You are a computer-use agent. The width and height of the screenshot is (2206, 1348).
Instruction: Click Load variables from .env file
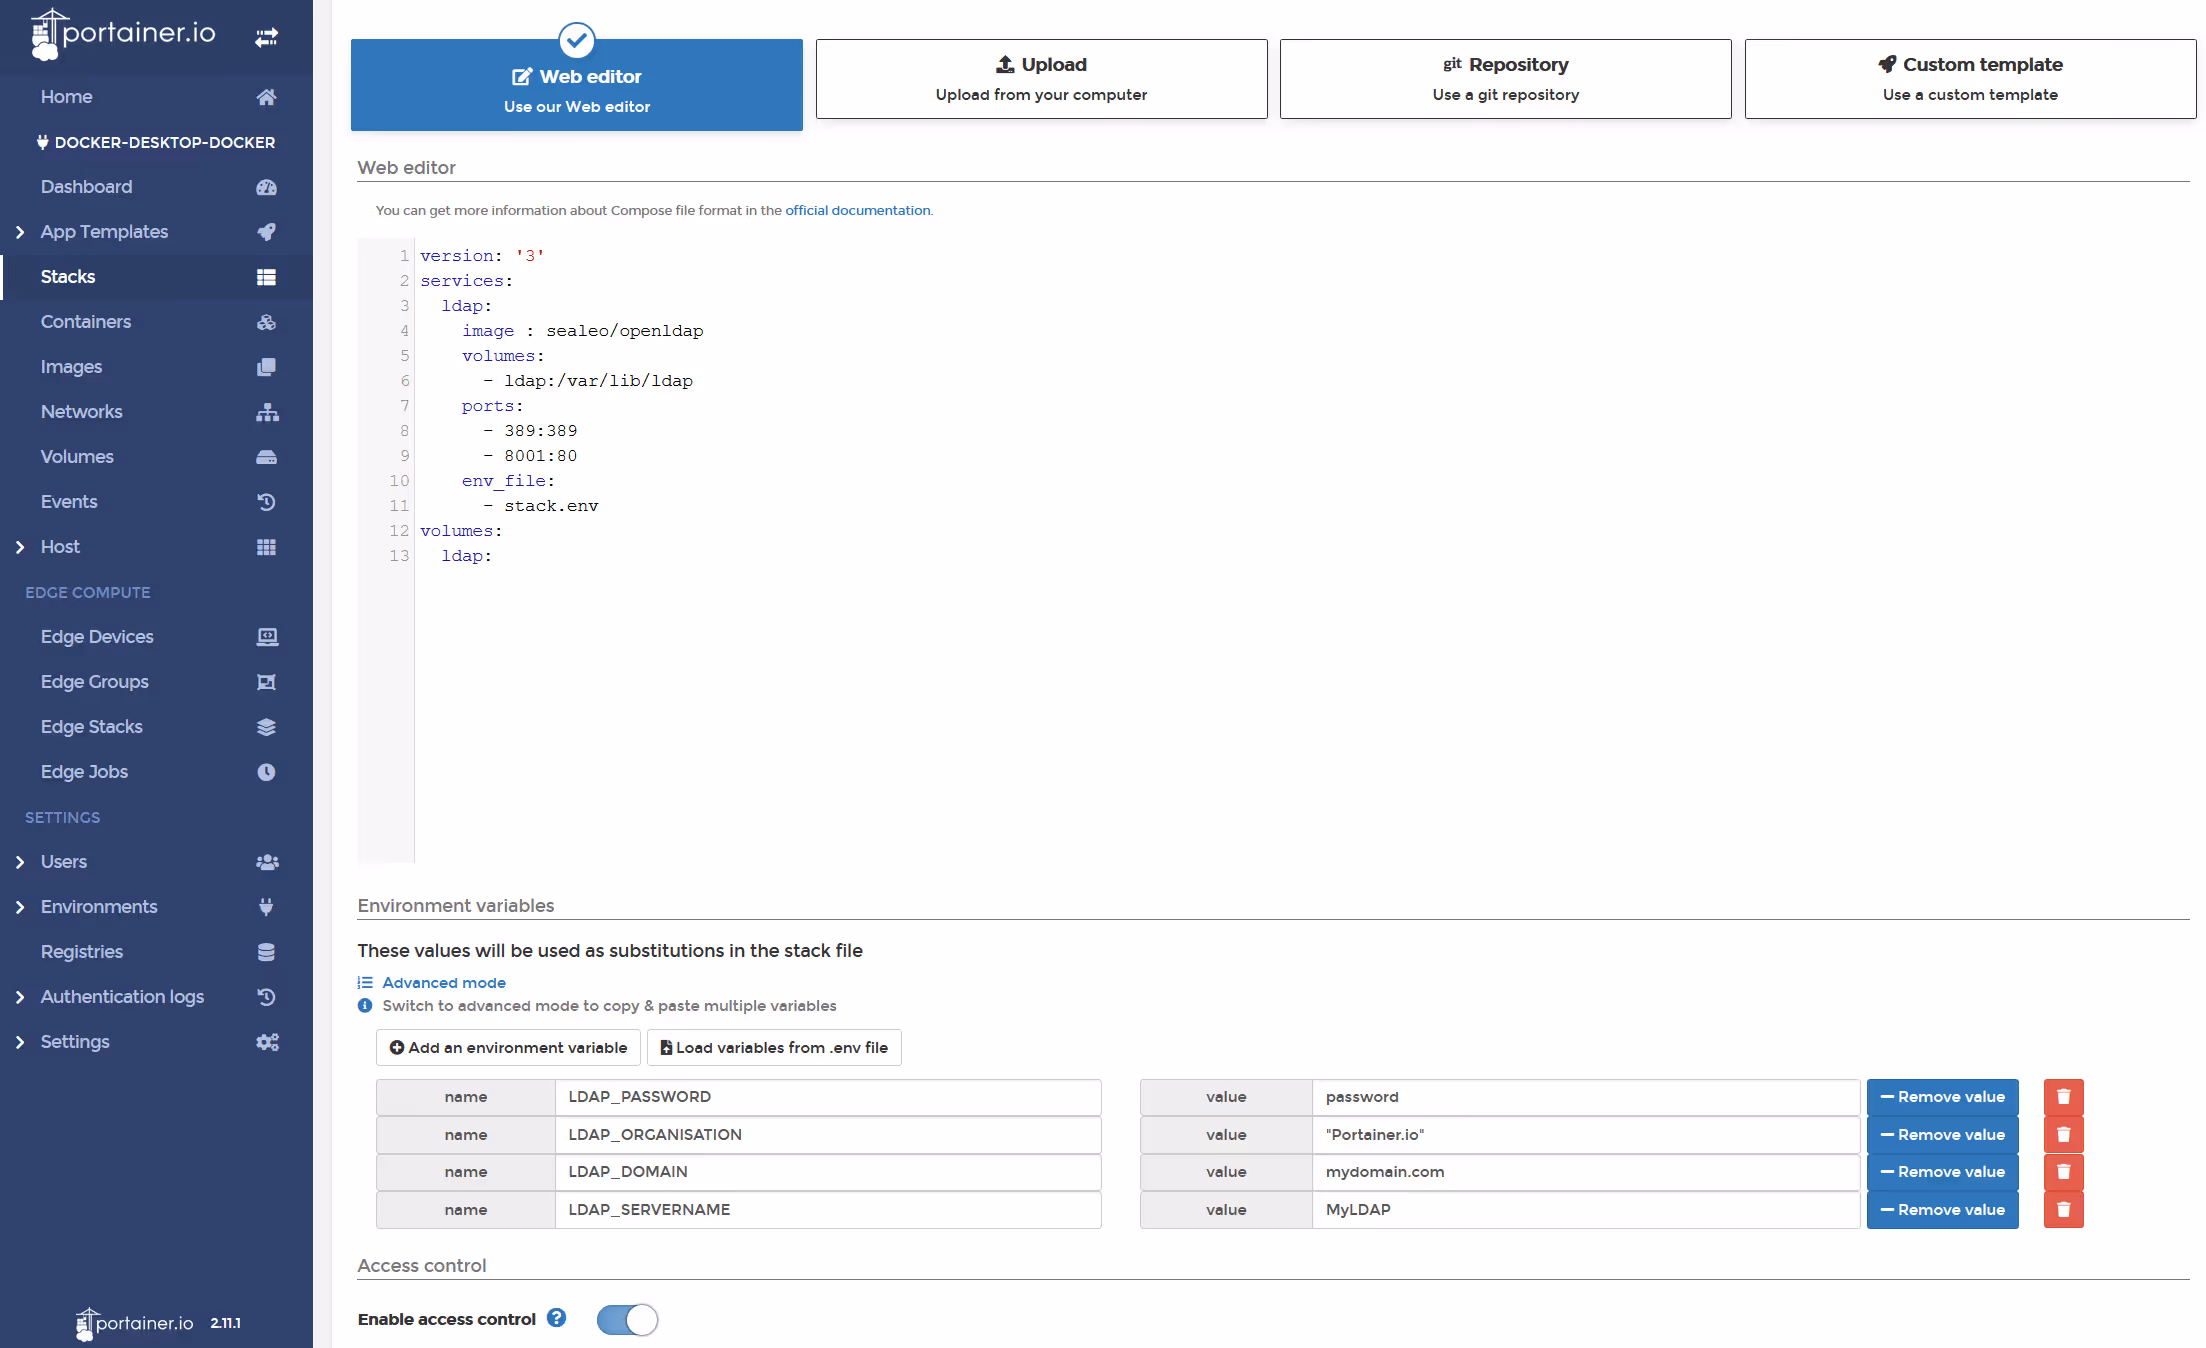[774, 1048]
